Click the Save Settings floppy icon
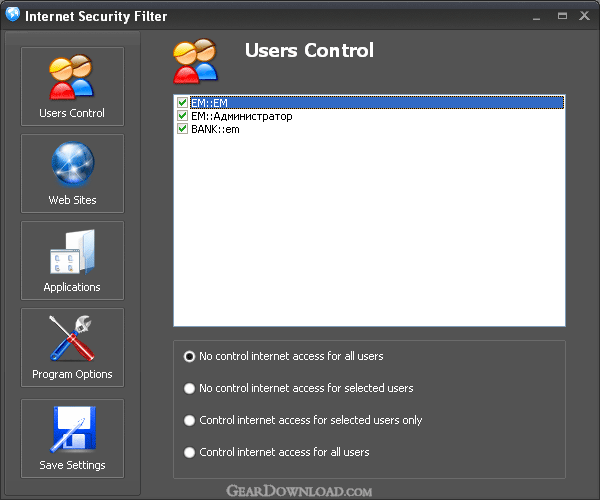Viewport: 600px width, 500px height. (73, 429)
